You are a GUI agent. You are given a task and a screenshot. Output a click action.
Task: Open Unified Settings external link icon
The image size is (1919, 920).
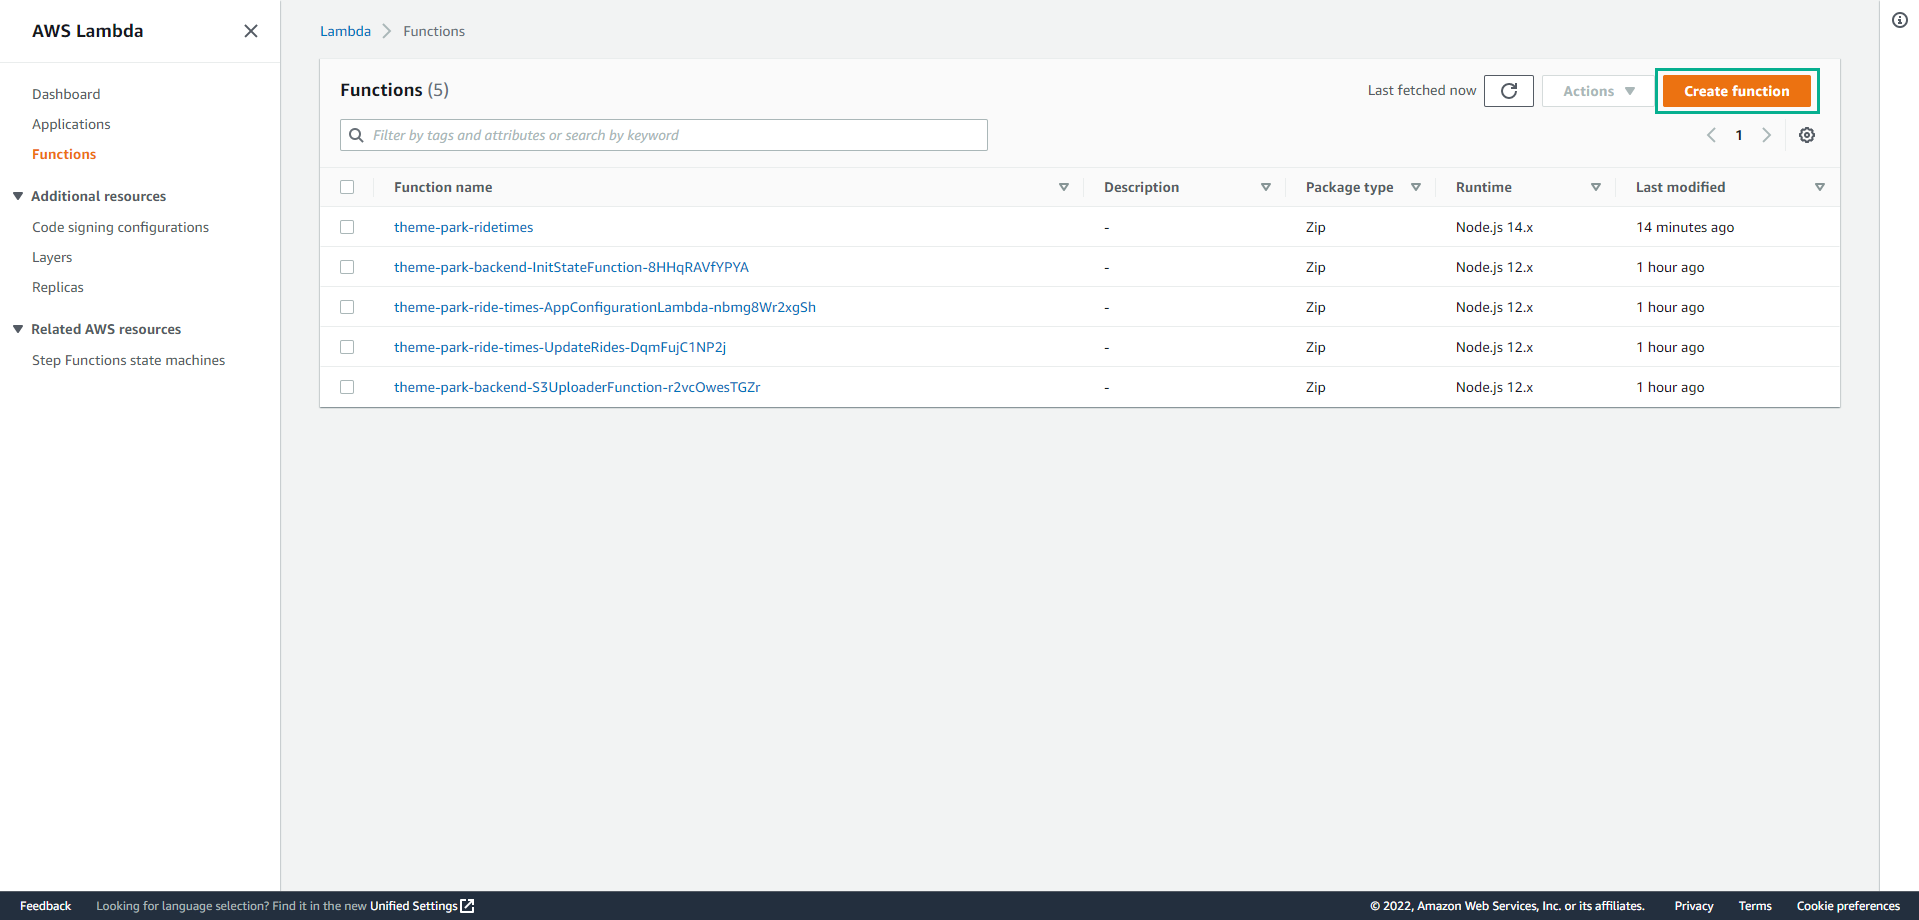coord(467,906)
